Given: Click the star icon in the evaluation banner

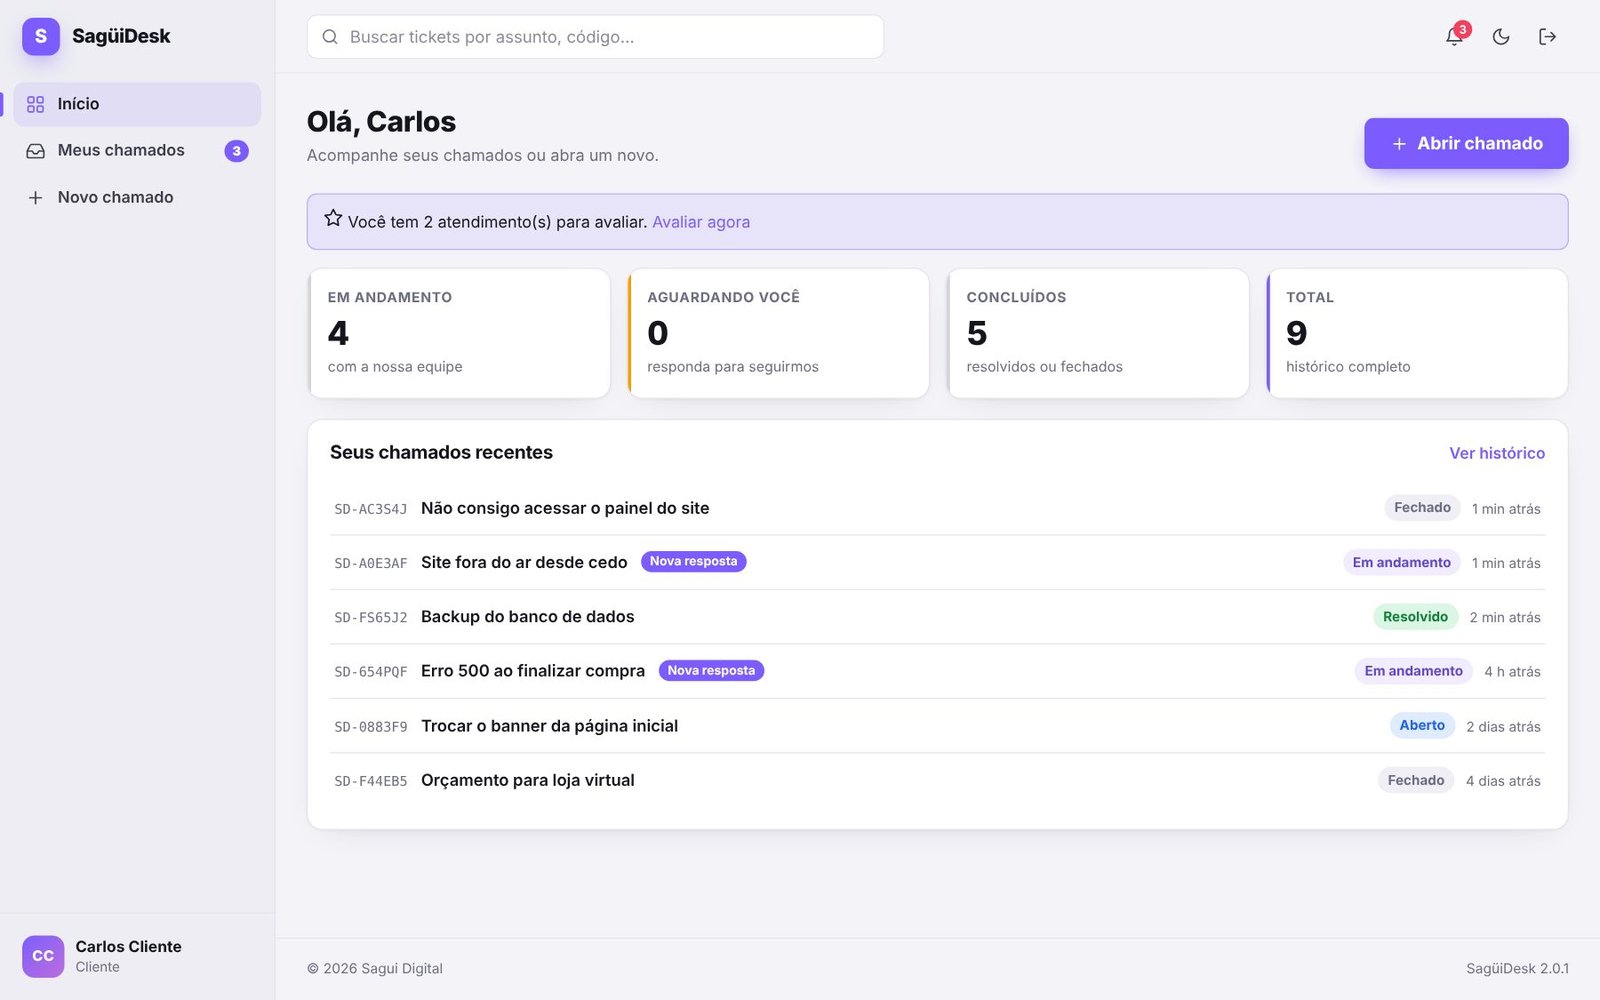Looking at the screenshot, I should (333, 218).
